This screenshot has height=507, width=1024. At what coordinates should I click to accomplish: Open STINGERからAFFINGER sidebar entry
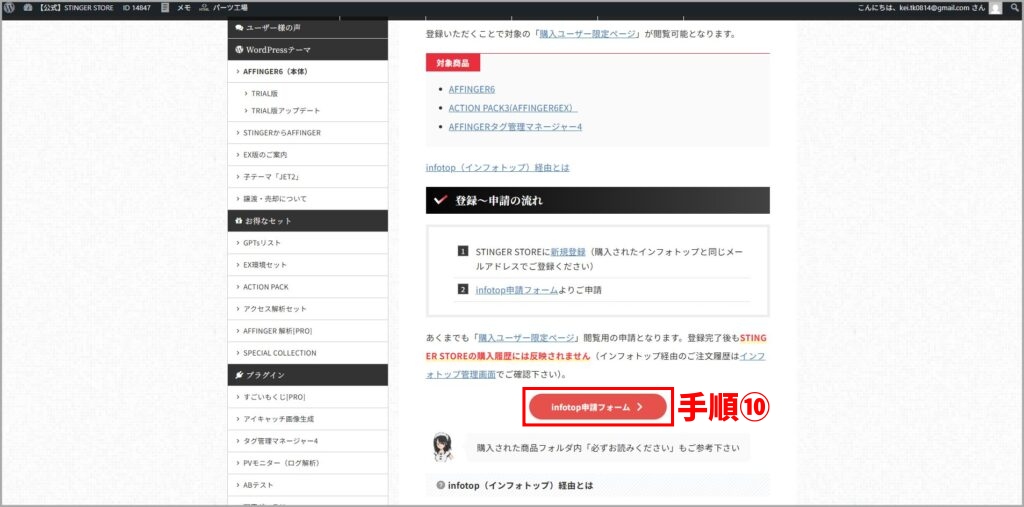281,132
